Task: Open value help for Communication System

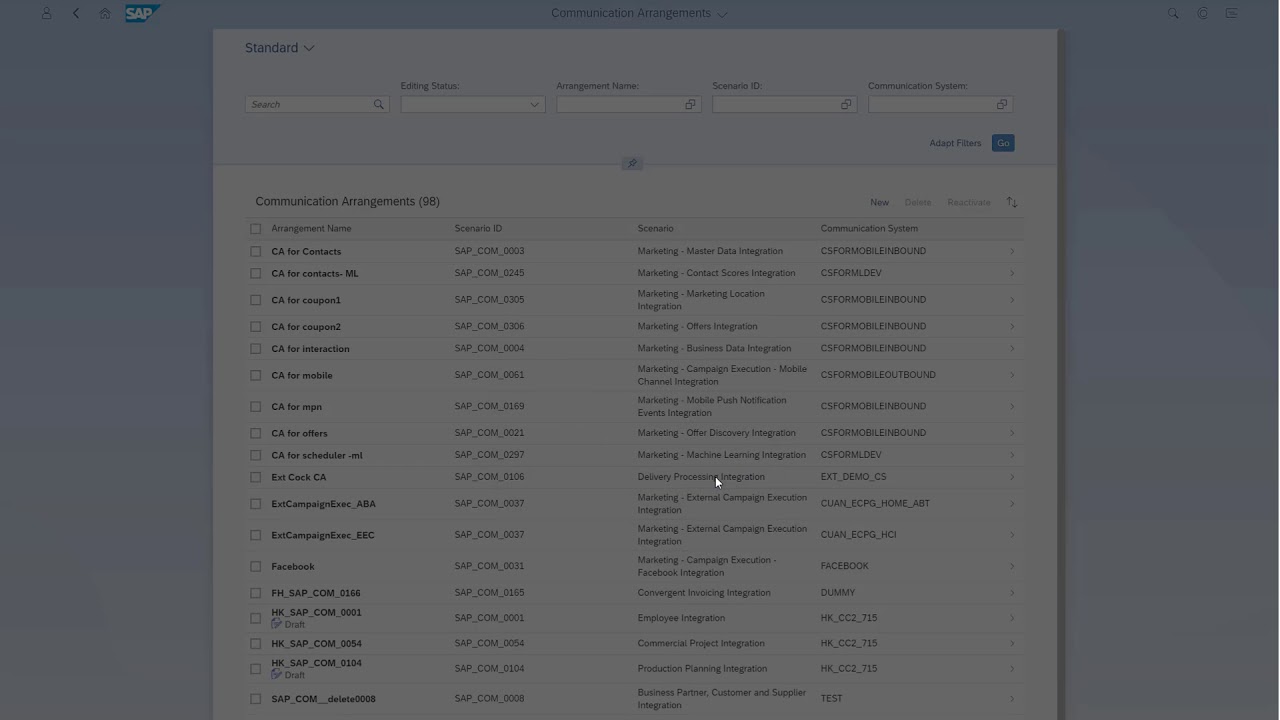Action: [x=1002, y=104]
